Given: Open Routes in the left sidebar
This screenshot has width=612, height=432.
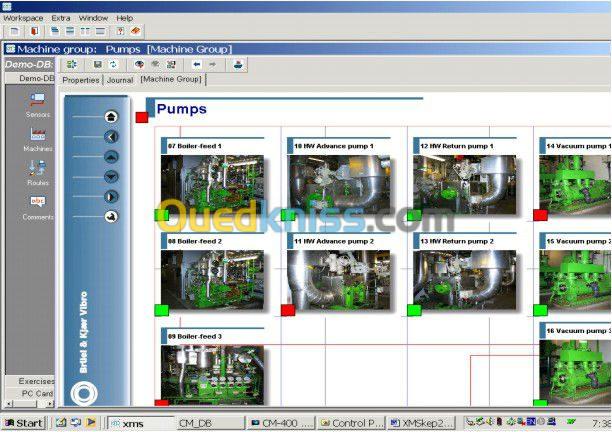Looking at the screenshot, I should [38, 173].
